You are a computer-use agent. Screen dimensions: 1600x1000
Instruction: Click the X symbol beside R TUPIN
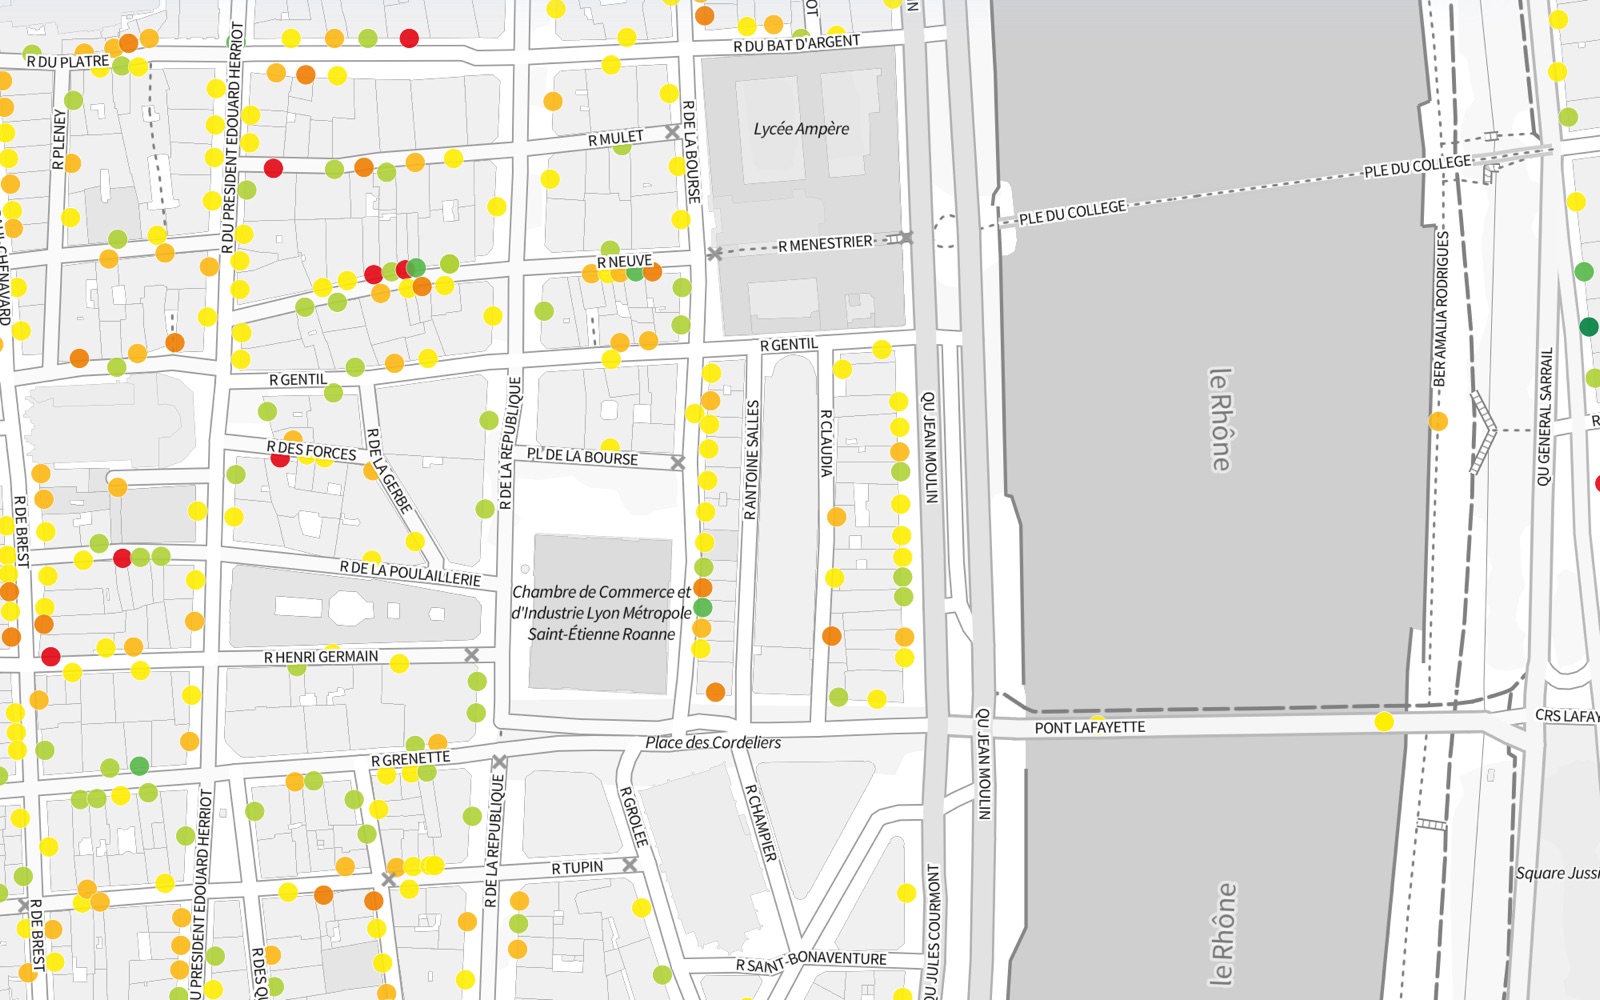pos(629,864)
